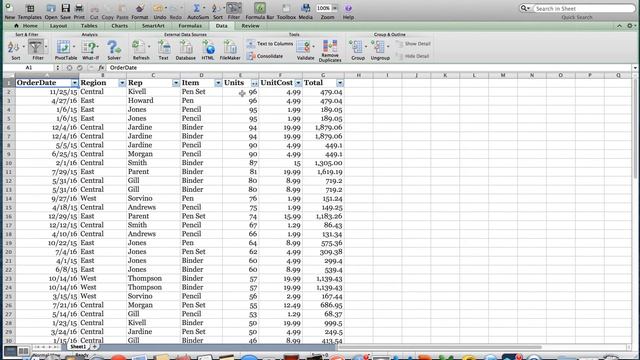Click the horizontal scrollbar
The height and width of the screenshot is (360, 640).
click(x=440, y=347)
